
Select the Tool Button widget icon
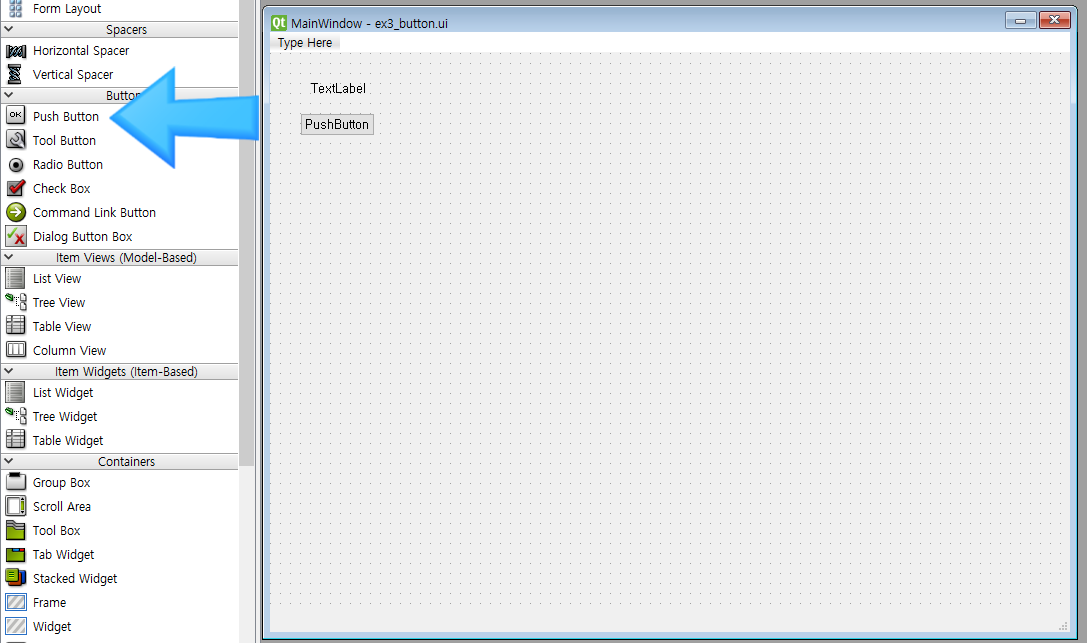[15, 140]
